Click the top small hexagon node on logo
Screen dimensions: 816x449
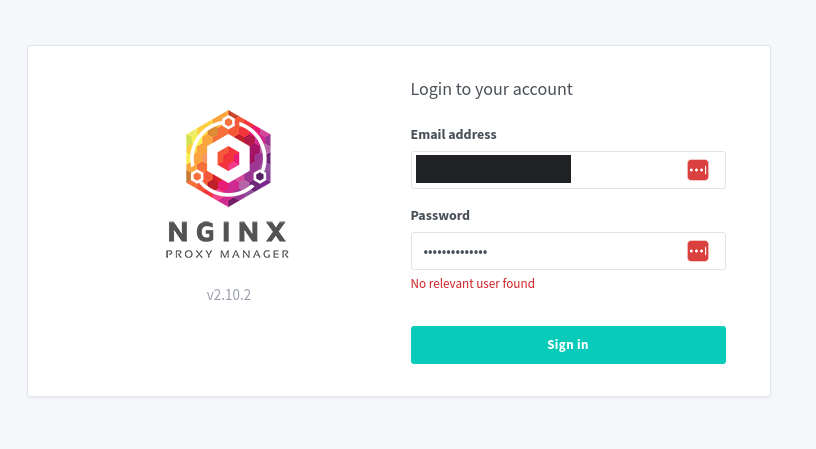point(228,122)
